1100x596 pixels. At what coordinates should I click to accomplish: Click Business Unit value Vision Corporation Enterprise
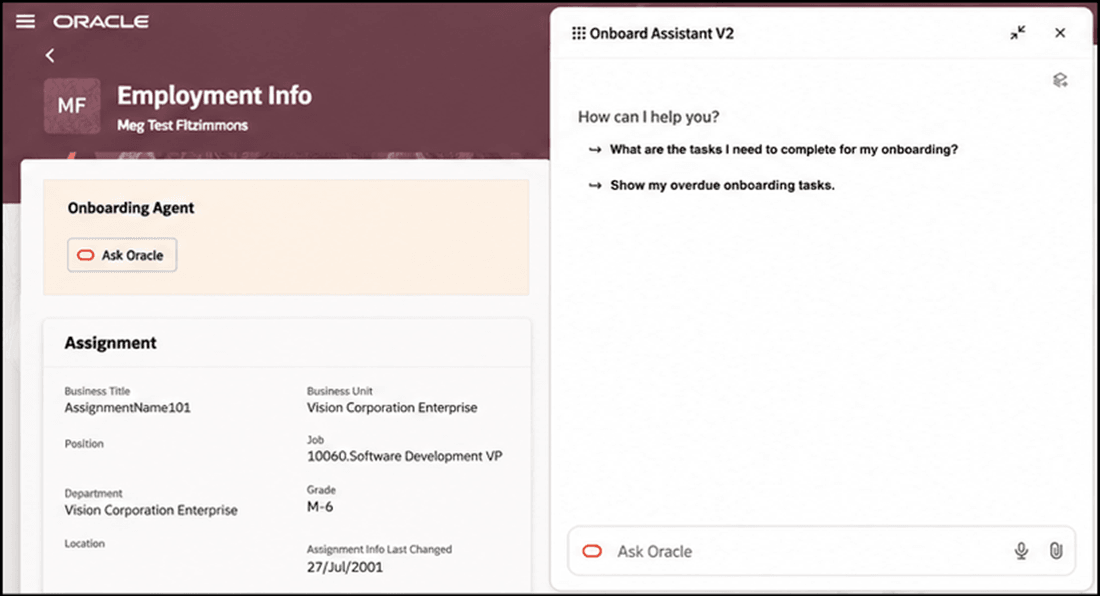(x=391, y=407)
